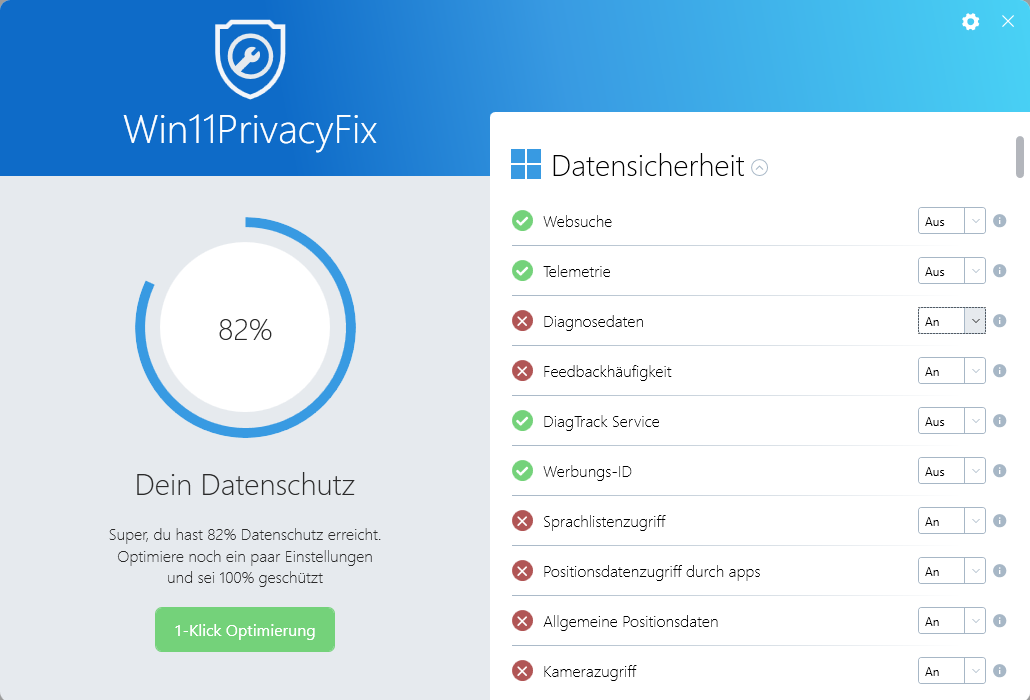1030x700 pixels.
Task: Open the Allgemeine Positionsdaten dropdown
Action: tap(952, 621)
